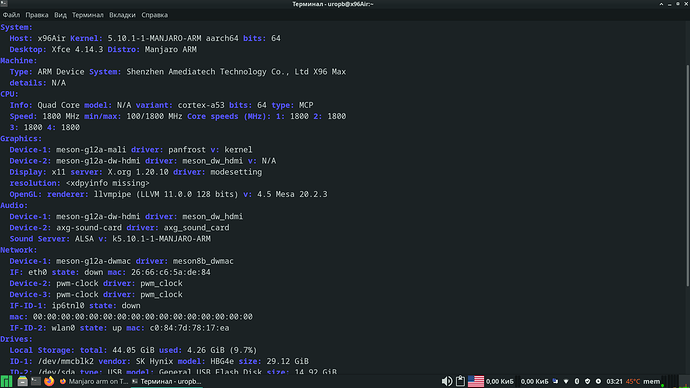The width and height of the screenshot is (690, 388).
Task: Open the volume speaker icon
Action: [x=447, y=381]
